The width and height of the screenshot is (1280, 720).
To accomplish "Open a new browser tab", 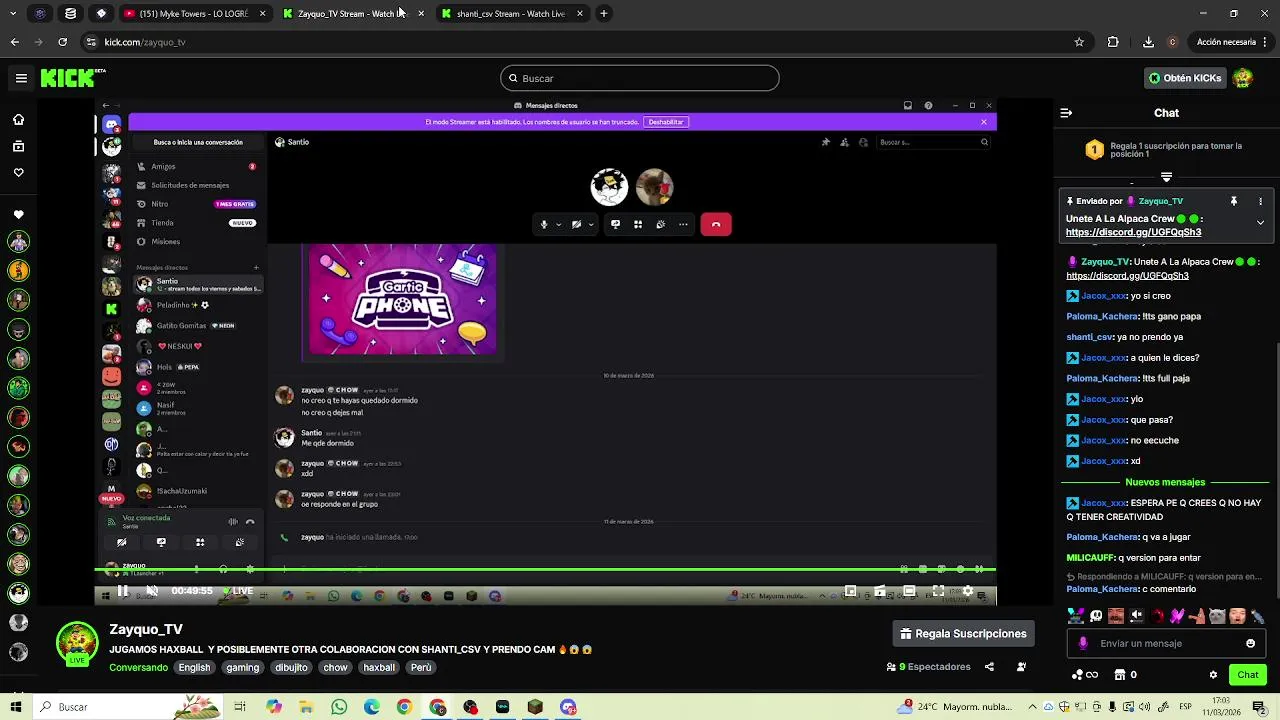I will (x=604, y=14).
